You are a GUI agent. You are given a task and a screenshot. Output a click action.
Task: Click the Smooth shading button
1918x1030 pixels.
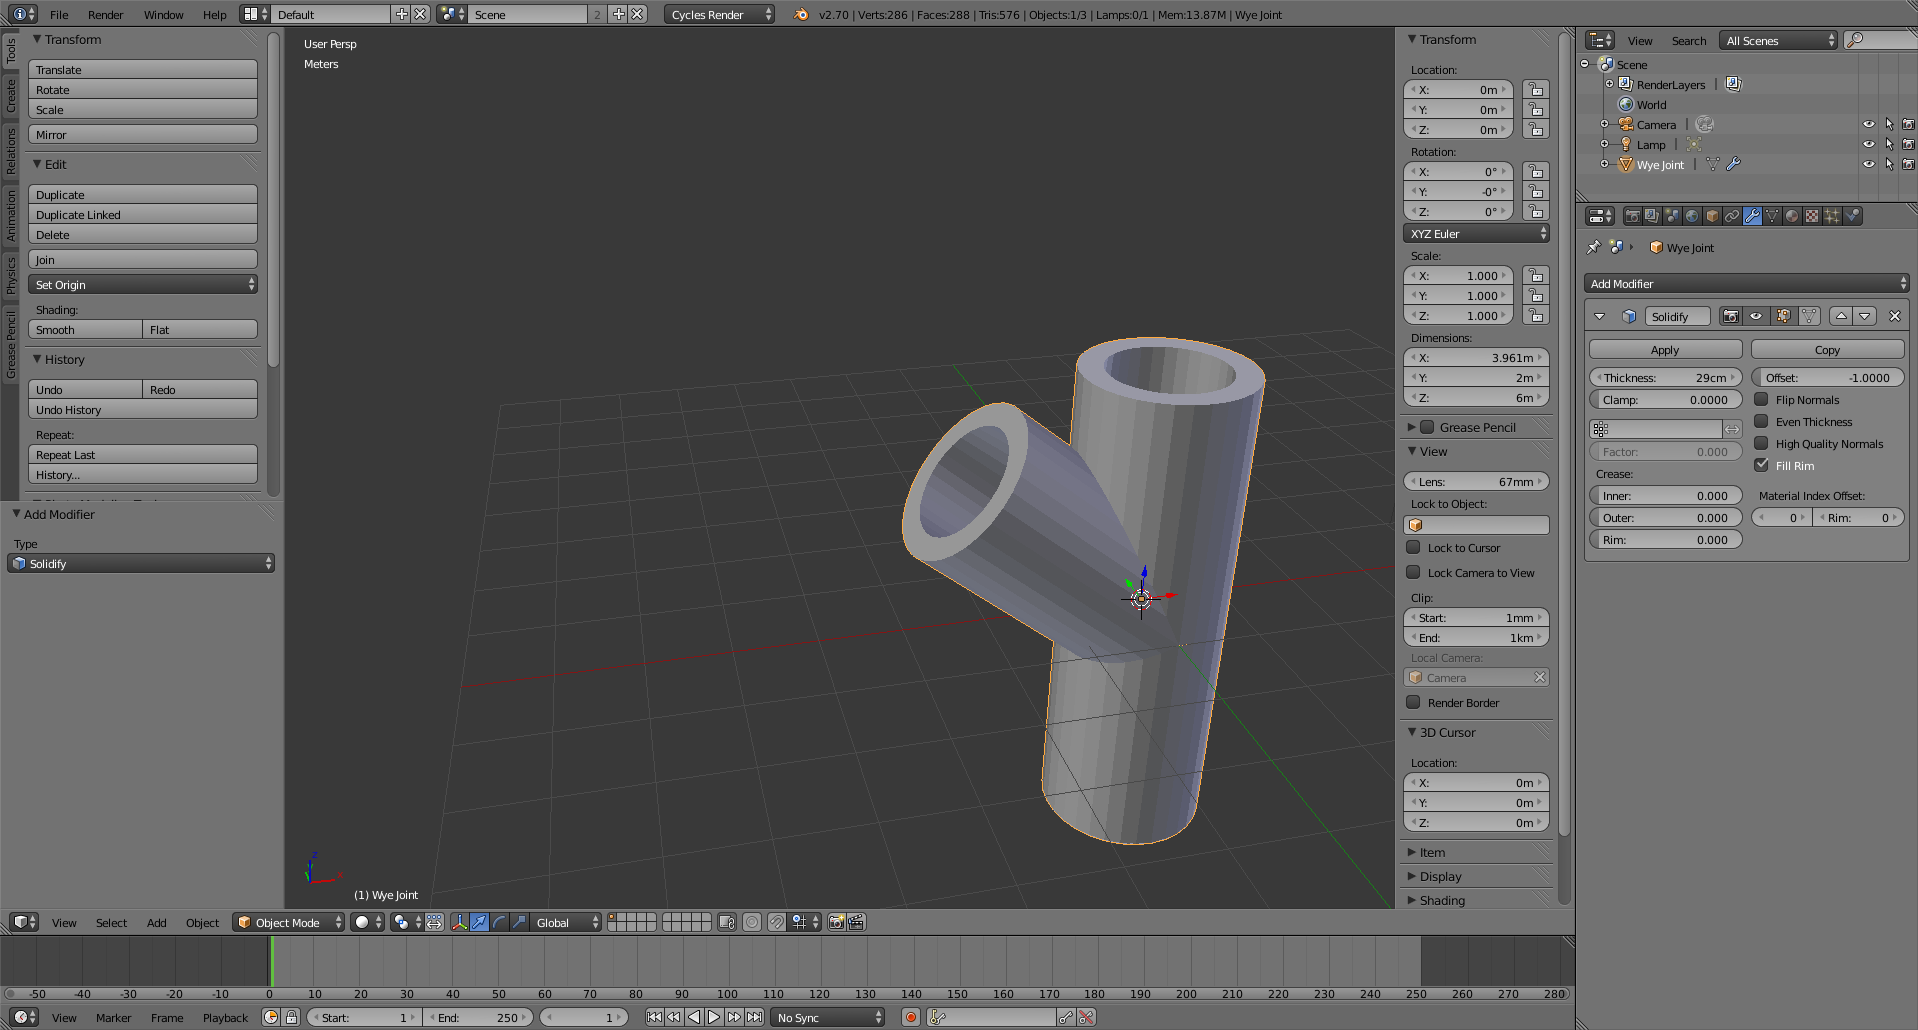click(x=85, y=330)
